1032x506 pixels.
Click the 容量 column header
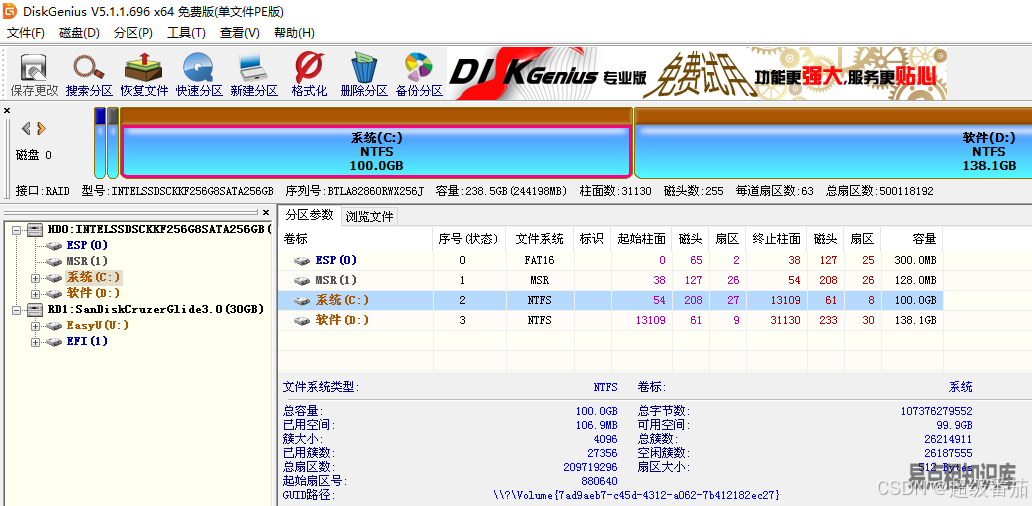912,239
